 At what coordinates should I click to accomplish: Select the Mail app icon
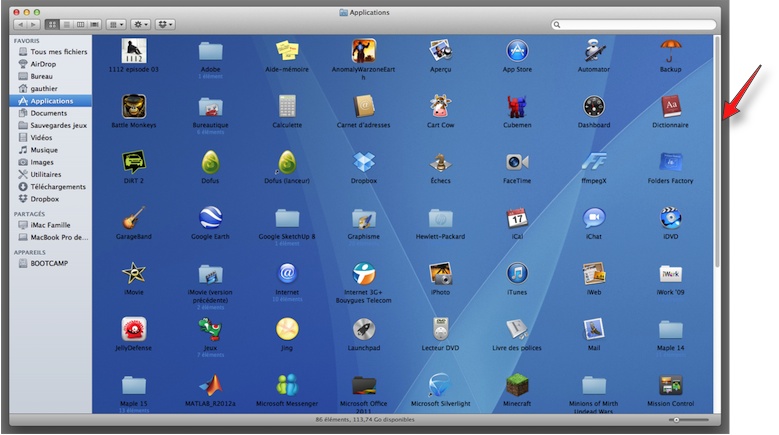tap(594, 329)
